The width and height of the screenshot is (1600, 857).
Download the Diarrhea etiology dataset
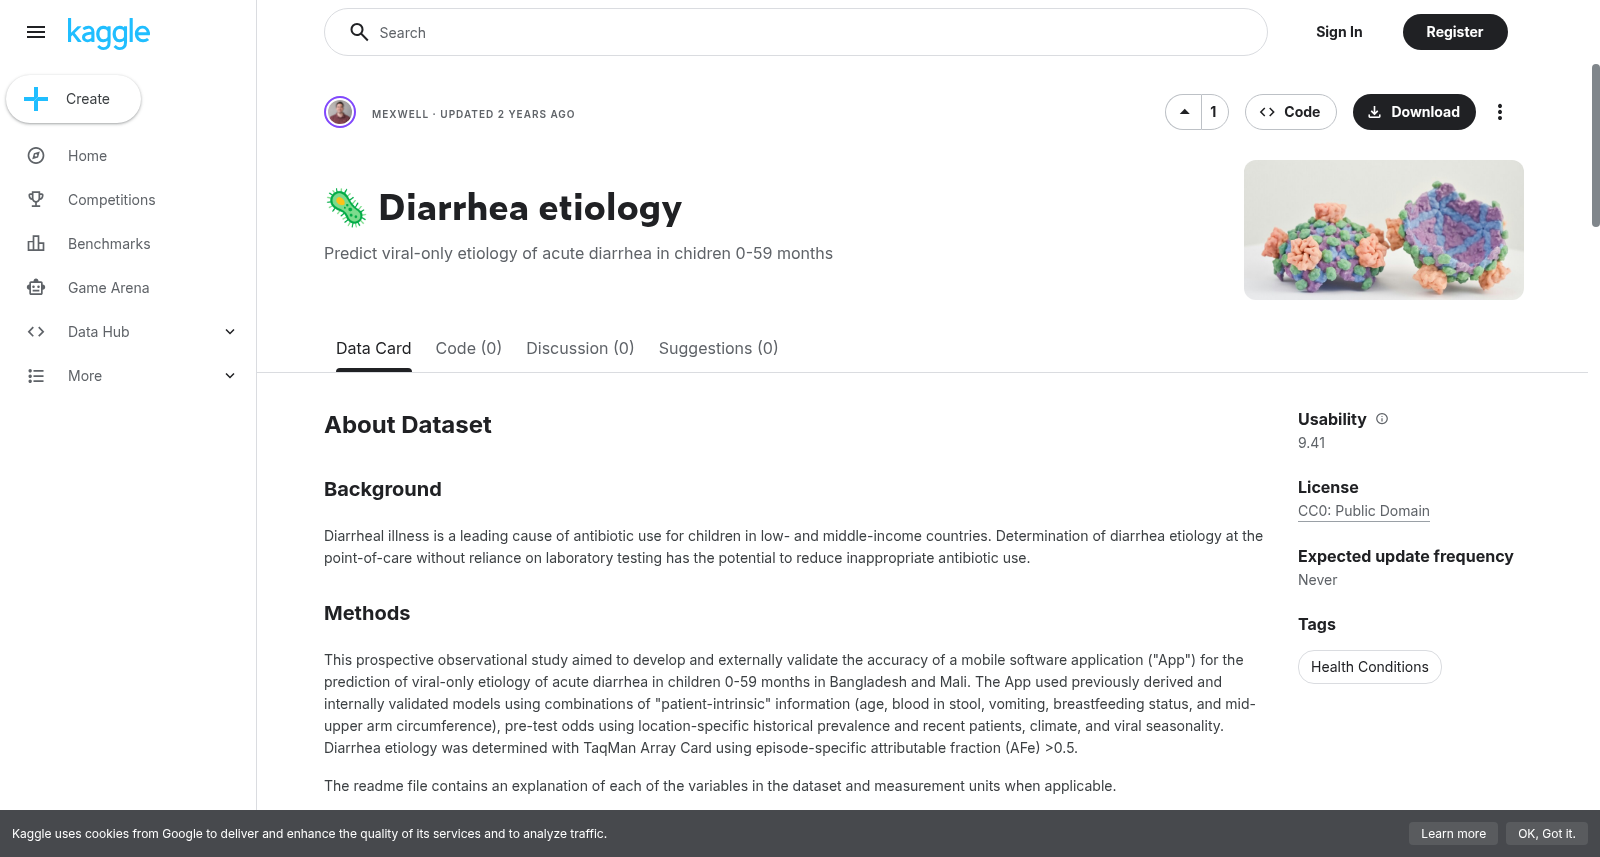(1414, 112)
